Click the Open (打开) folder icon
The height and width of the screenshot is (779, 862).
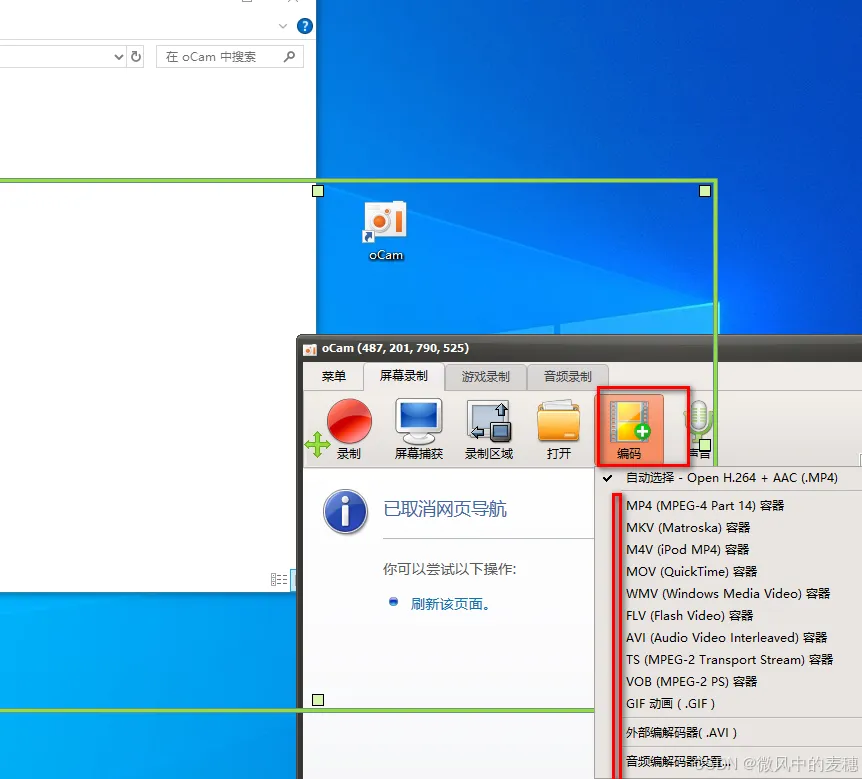pyautogui.click(x=559, y=429)
